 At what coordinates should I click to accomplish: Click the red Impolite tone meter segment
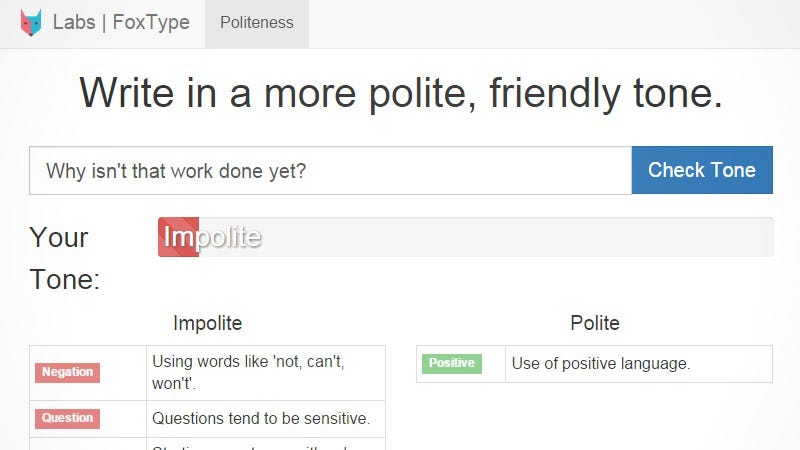tap(179, 237)
